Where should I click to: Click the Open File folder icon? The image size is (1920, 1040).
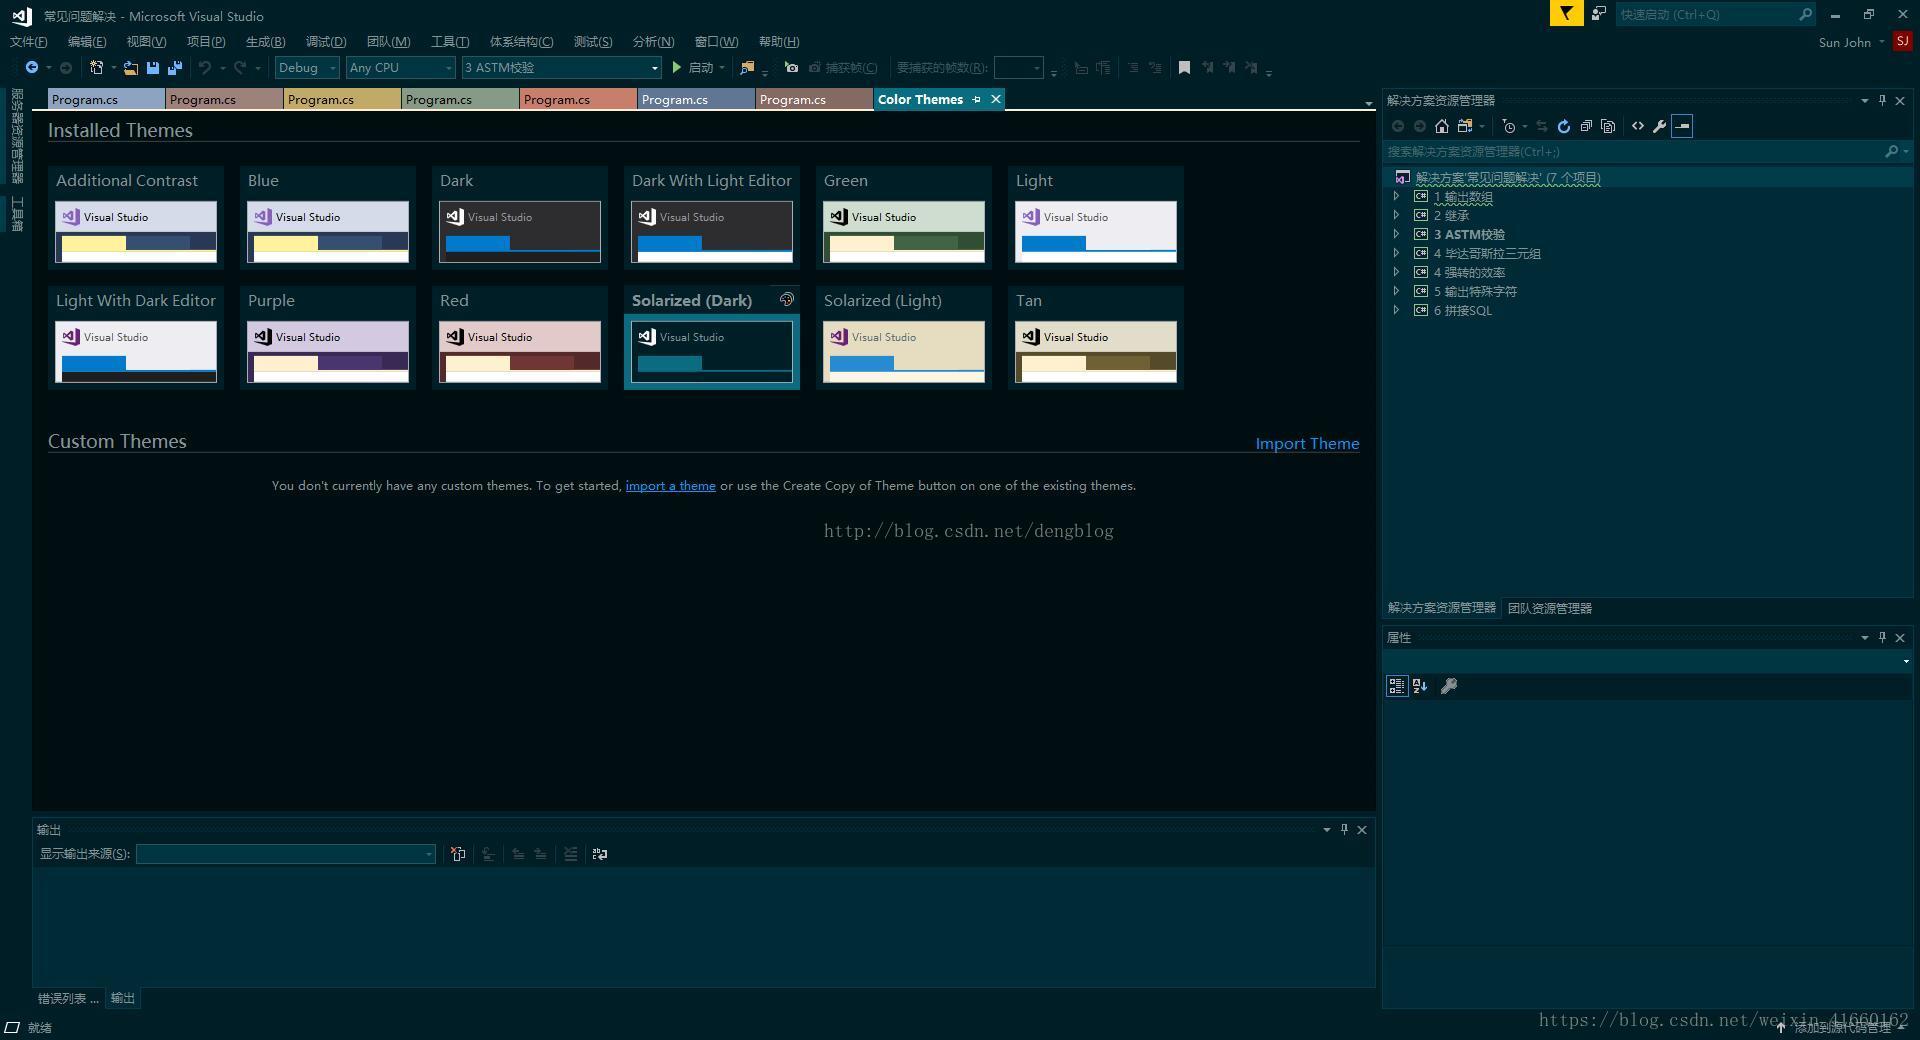click(131, 68)
